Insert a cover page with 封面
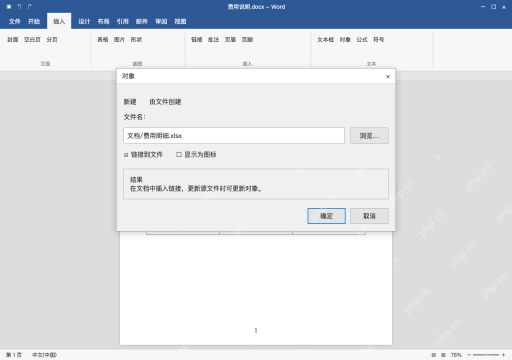Viewport: 512px width, 360px height. [13, 39]
